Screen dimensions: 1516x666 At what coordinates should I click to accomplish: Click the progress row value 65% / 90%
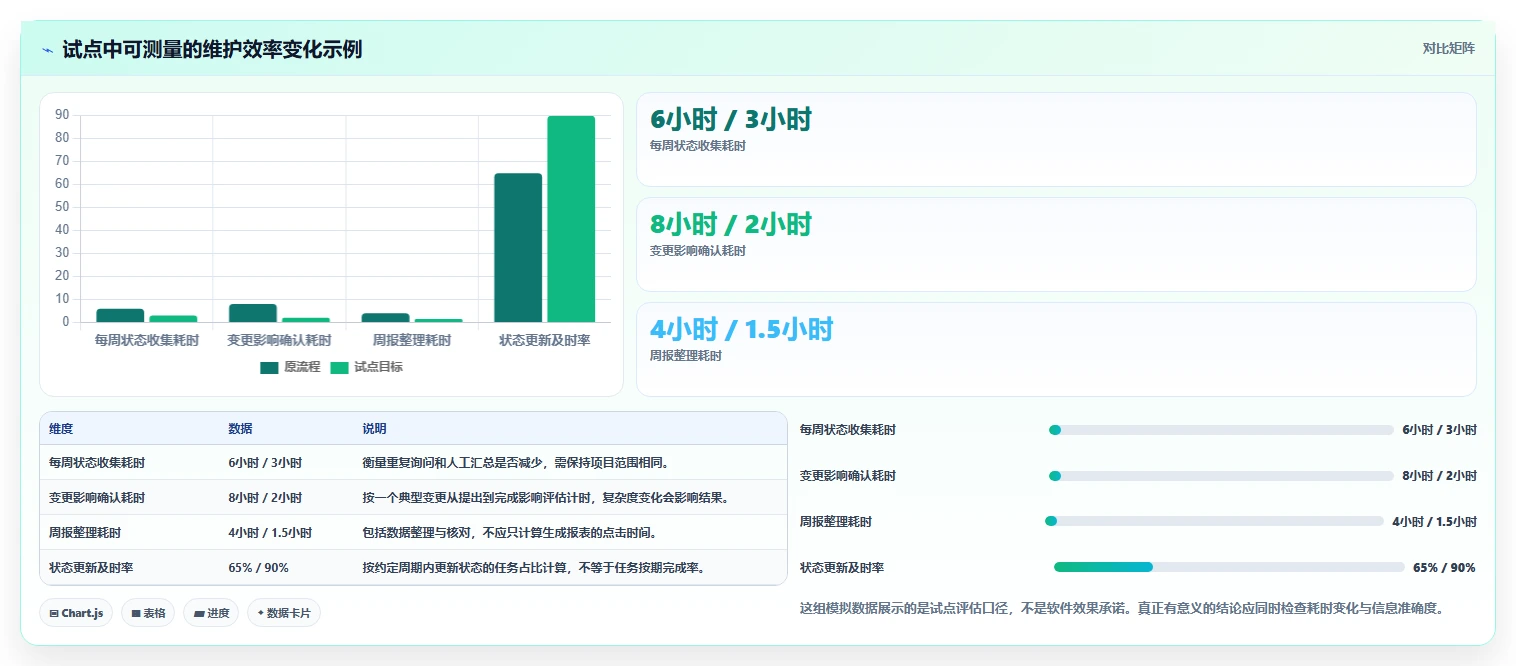click(1444, 568)
